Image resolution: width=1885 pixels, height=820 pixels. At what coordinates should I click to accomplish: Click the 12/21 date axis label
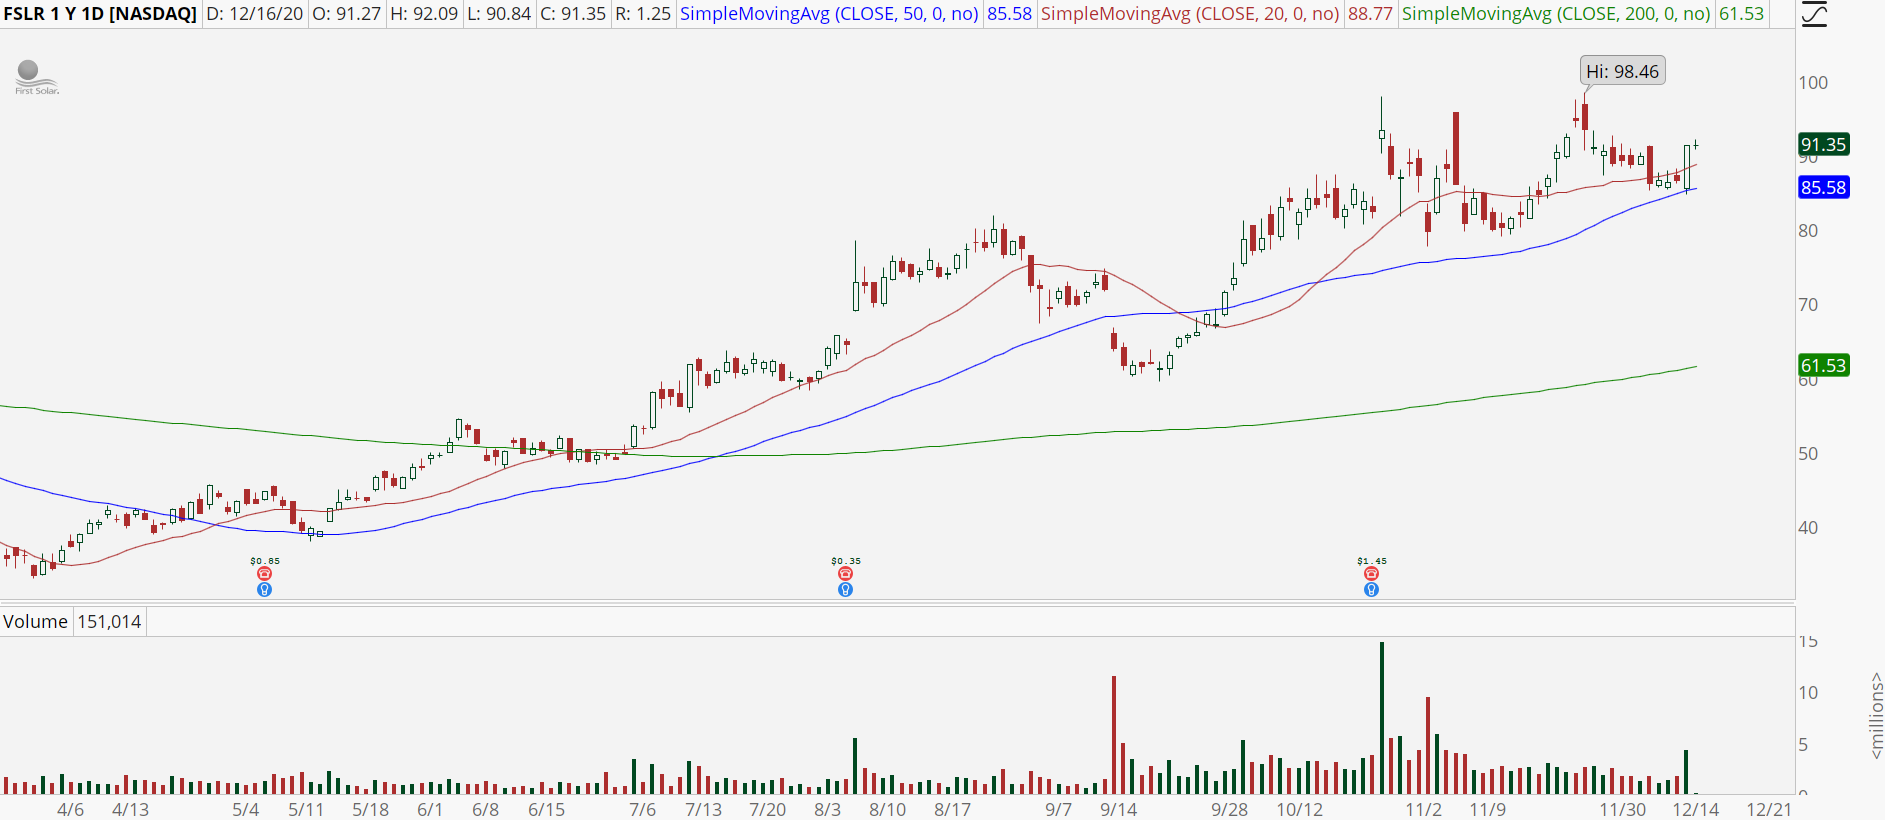pyautogui.click(x=1769, y=809)
